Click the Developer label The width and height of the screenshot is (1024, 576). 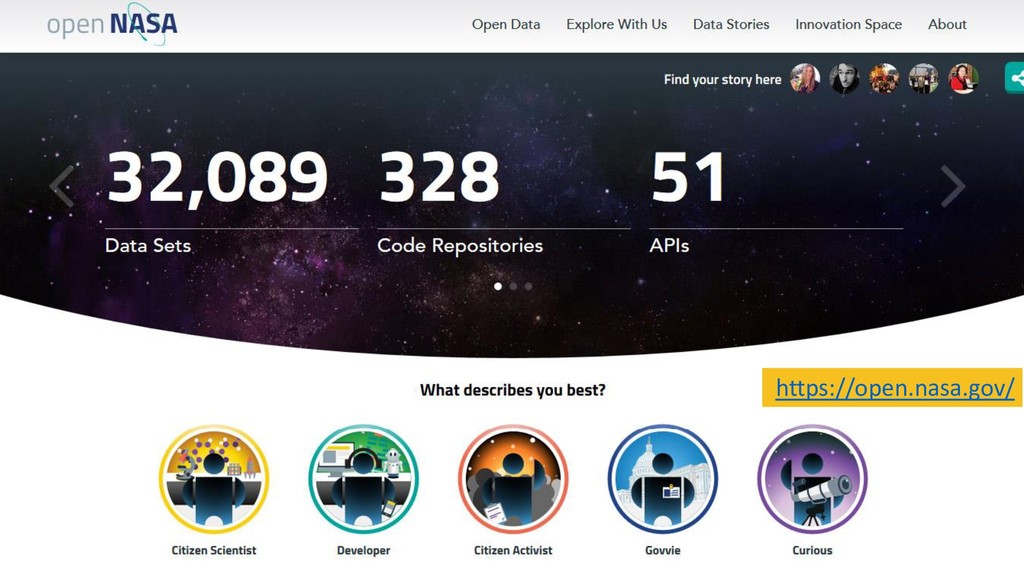[363, 551]
